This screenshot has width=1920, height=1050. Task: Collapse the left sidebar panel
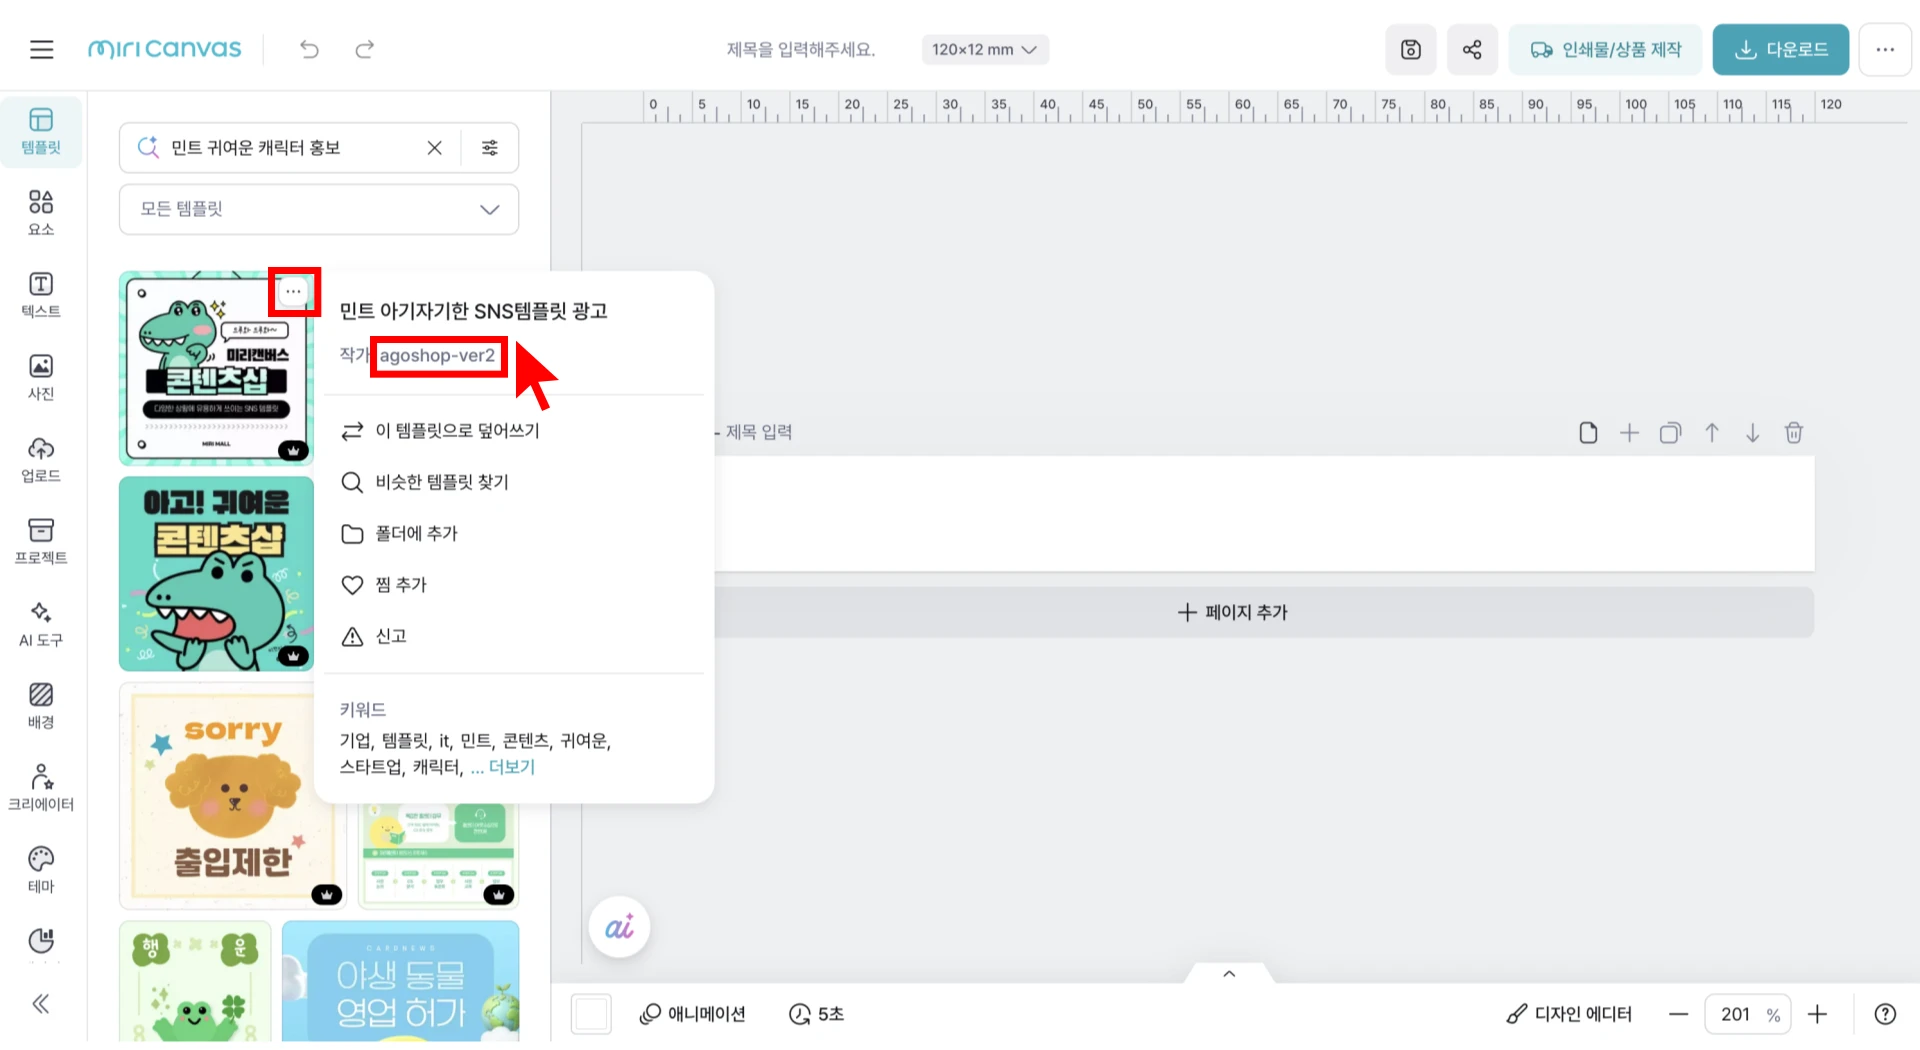tap(41, 1003)
